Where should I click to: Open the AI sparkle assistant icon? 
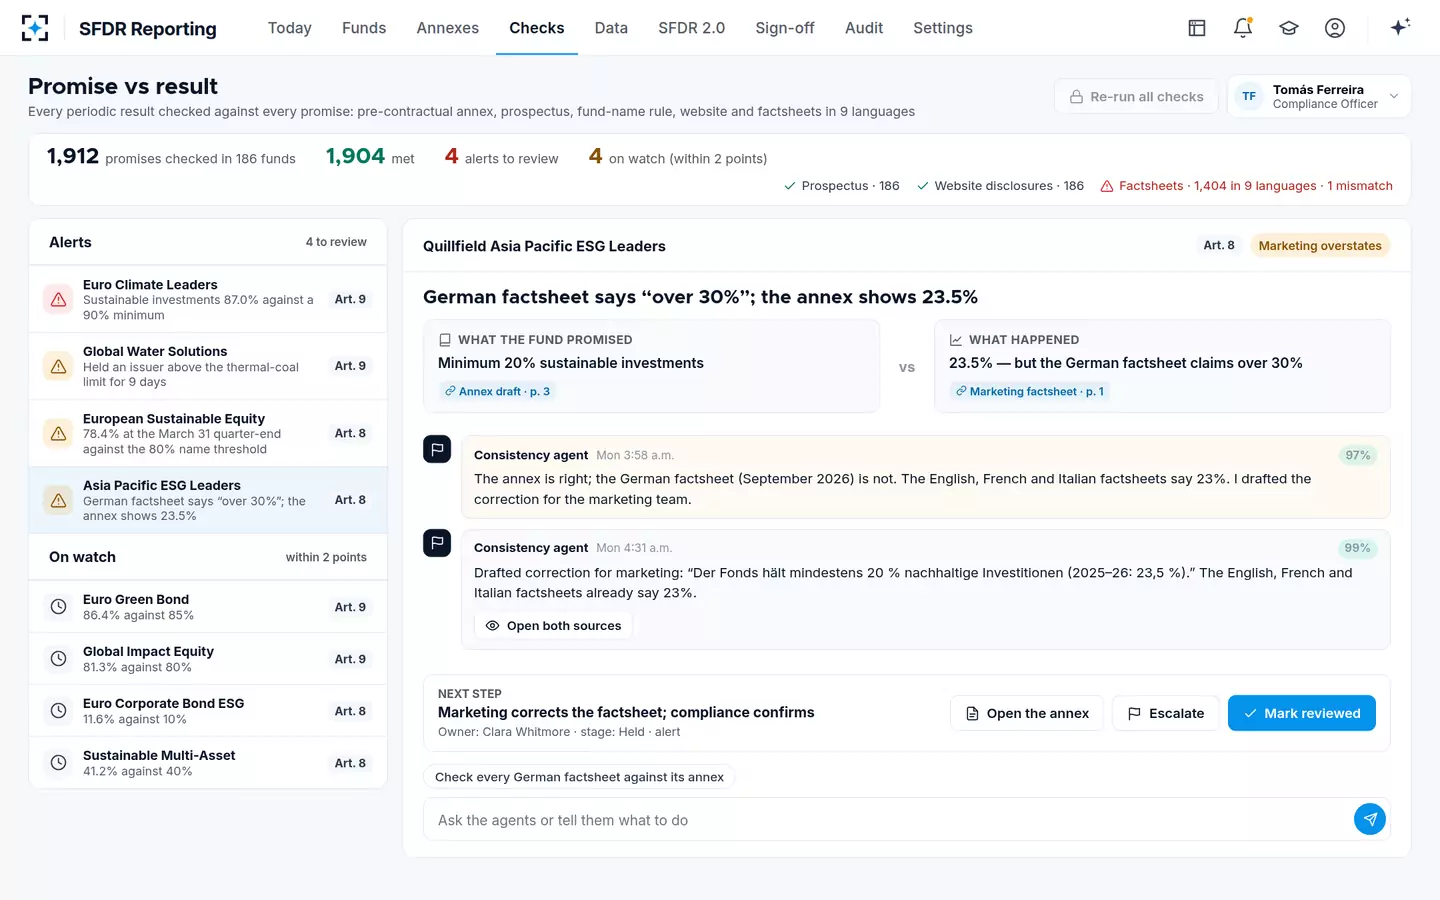tap(1400, 27)
